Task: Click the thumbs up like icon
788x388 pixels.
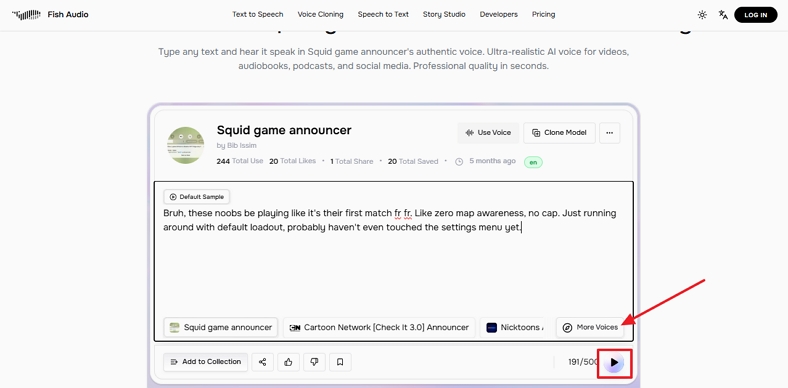Action: (288, 362)
